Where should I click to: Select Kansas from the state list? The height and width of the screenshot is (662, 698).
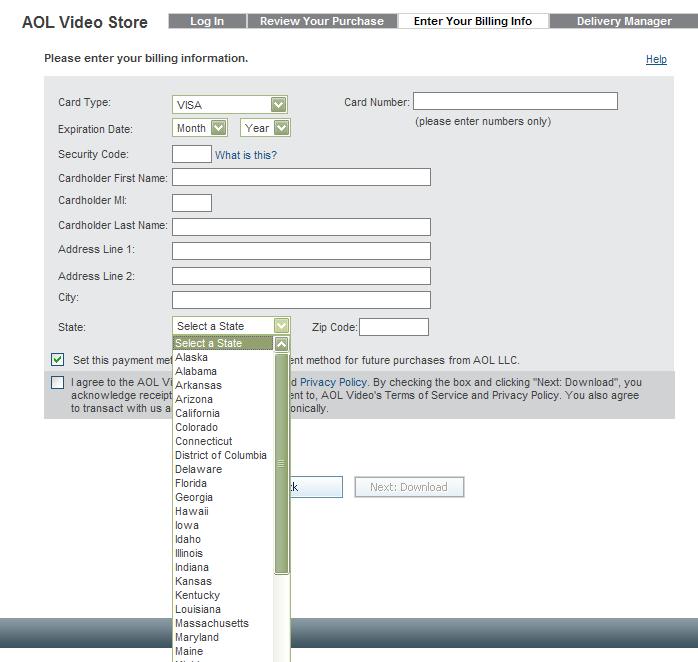coord(223,581)
